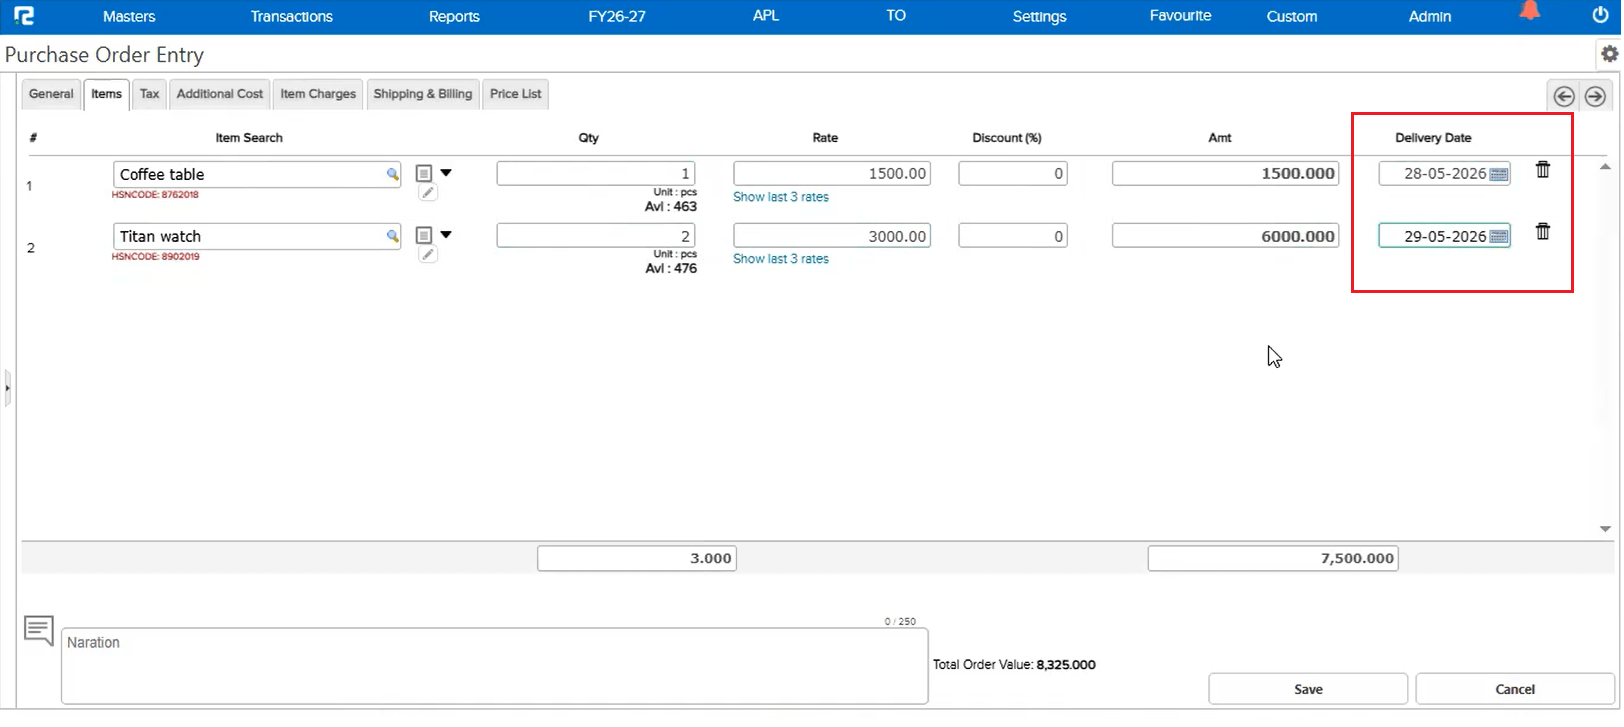Screen dimensions: 1624x727
Task: Click pencil edit icon for Titan watch row
Action: [x=428, y=255]
